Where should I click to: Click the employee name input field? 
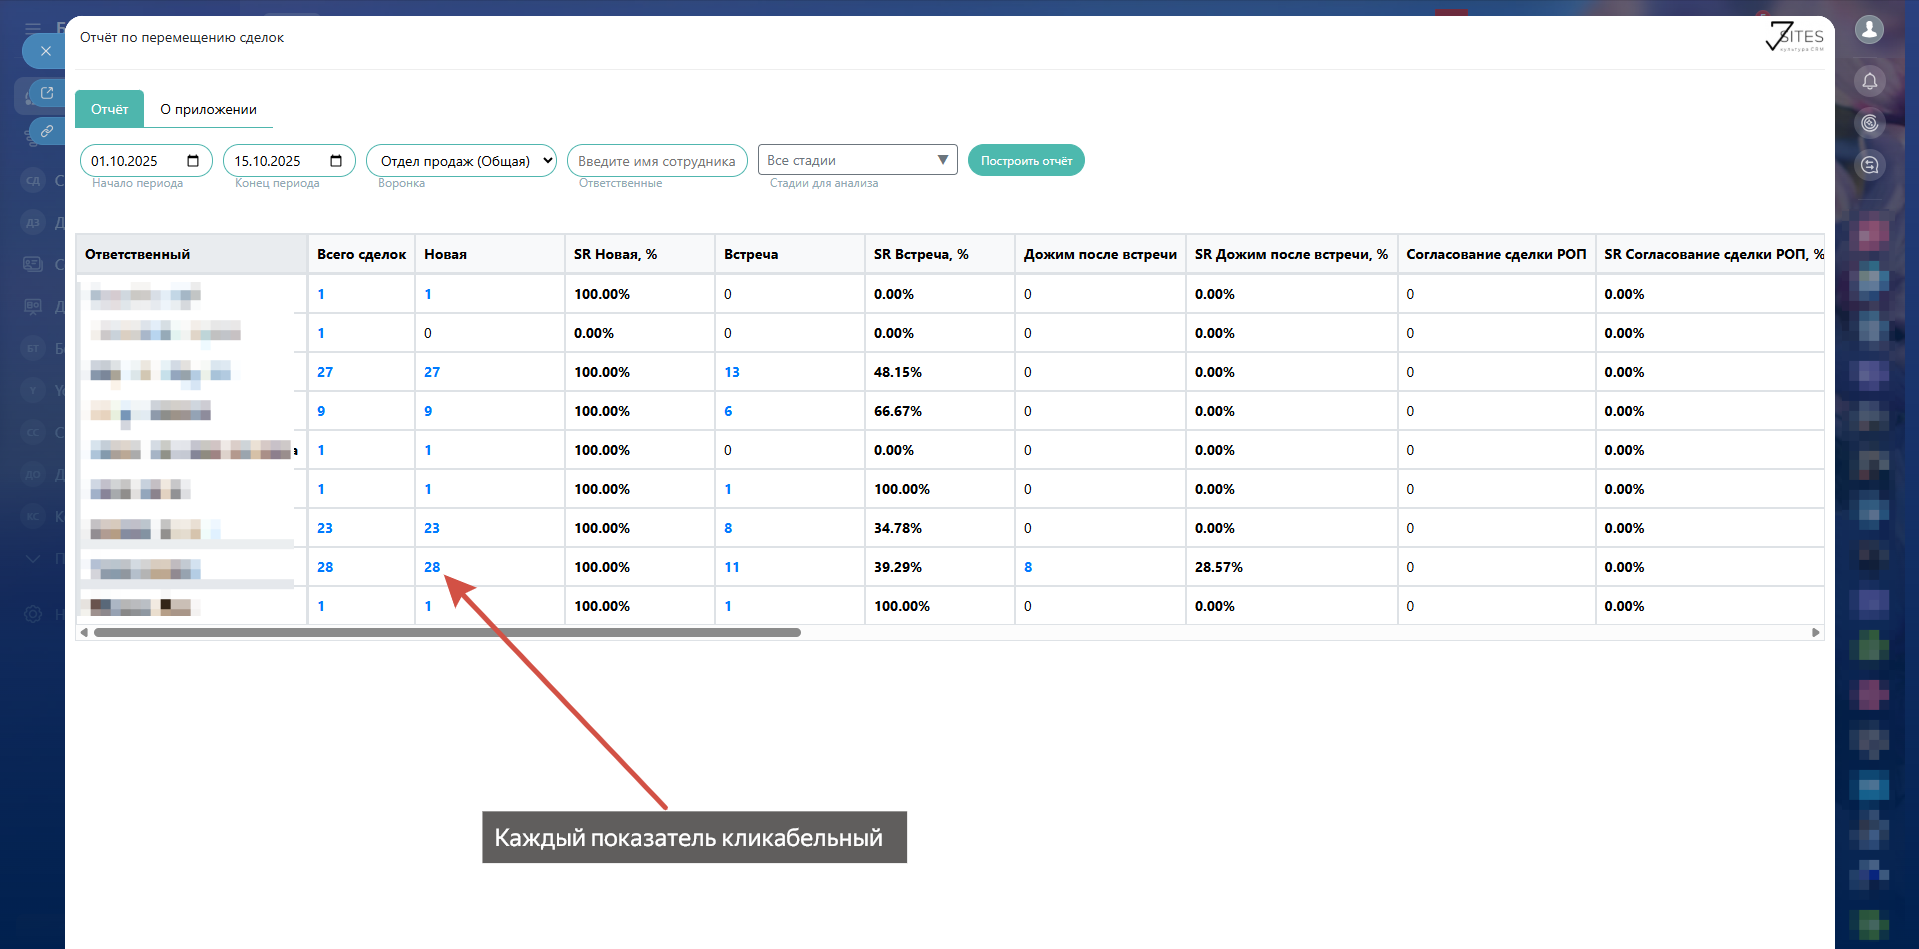[656, 161]
